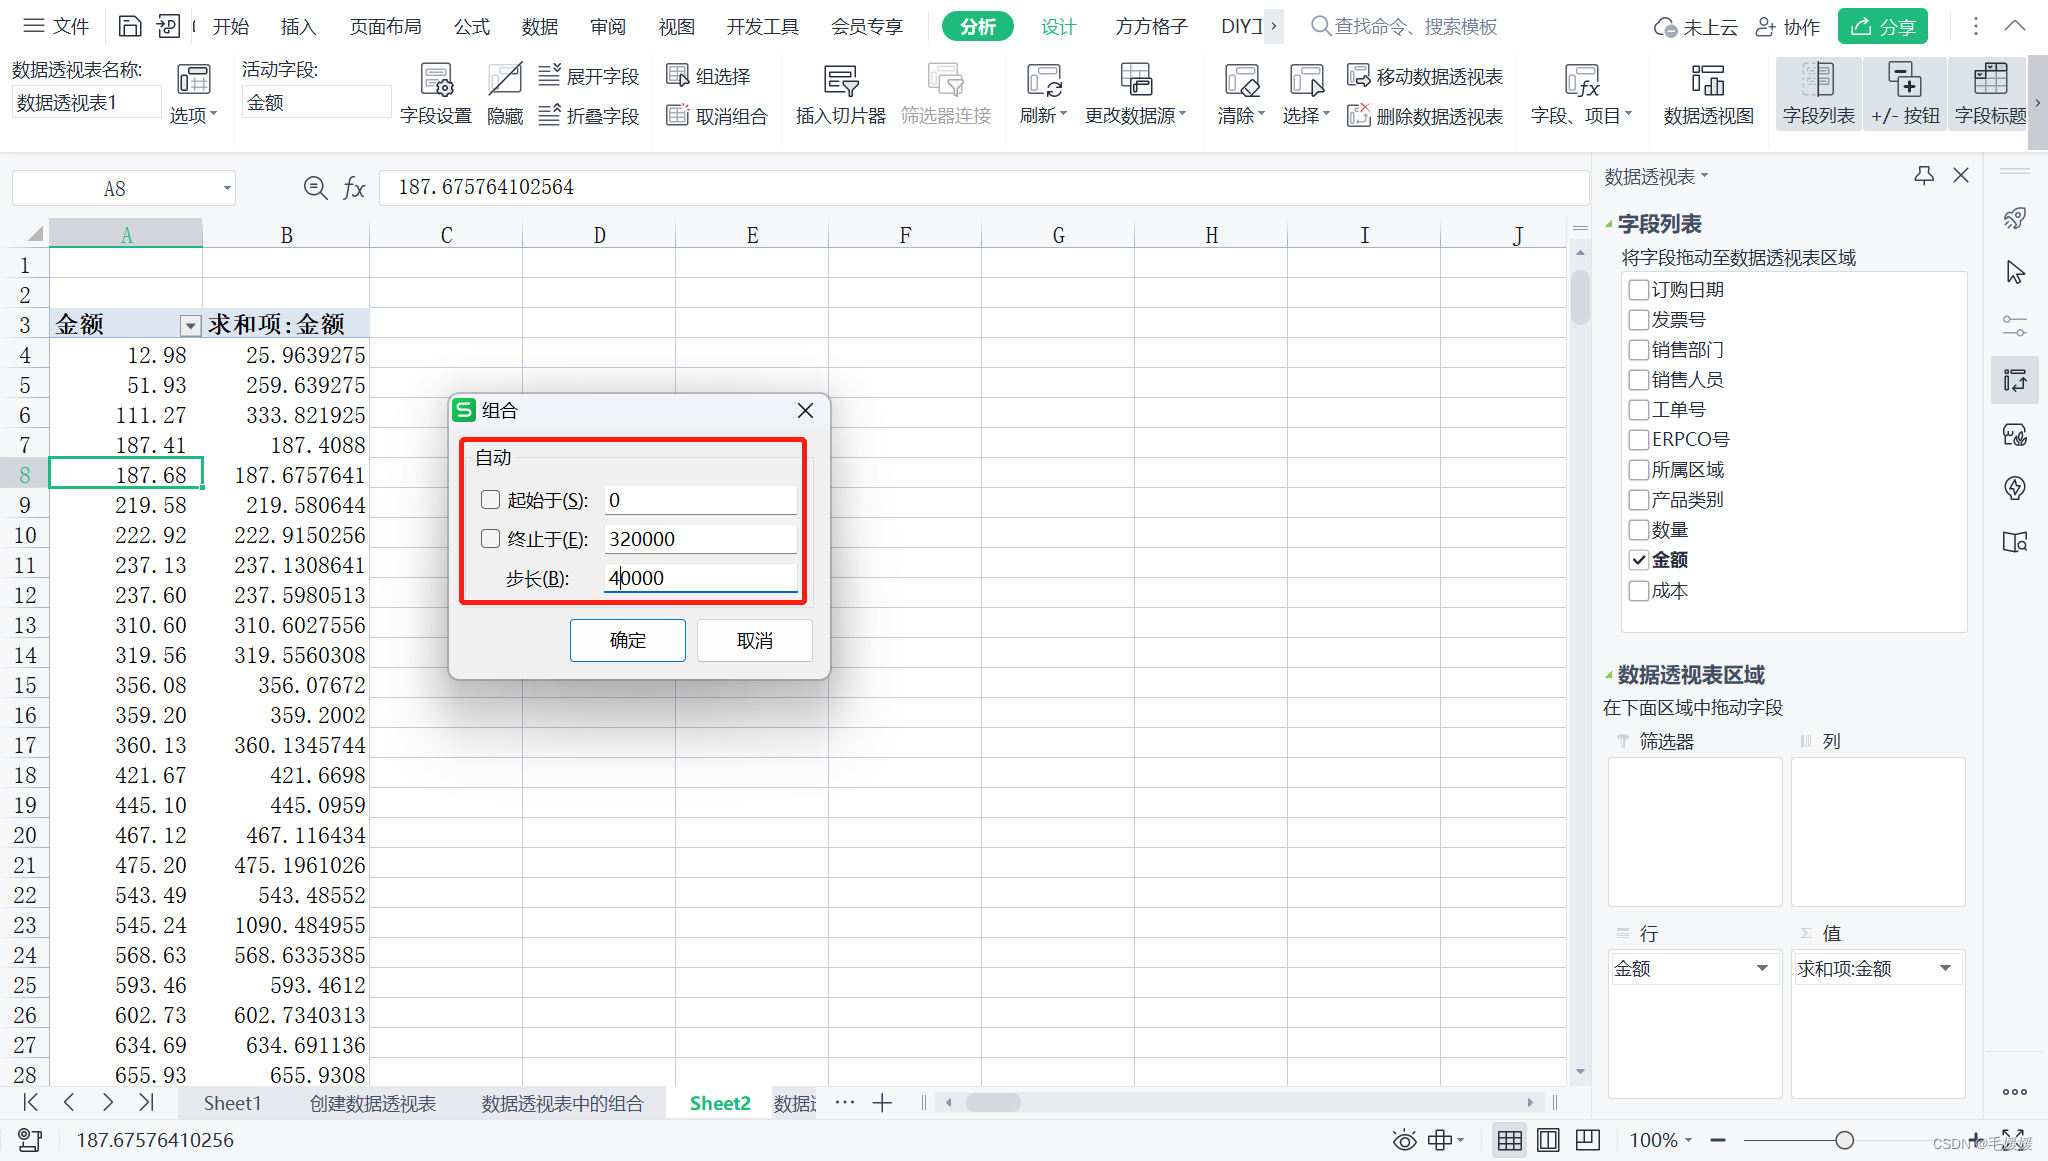
Task: Click 移动数据透视表 move pivot table
Action: (x=1425, y=76)
